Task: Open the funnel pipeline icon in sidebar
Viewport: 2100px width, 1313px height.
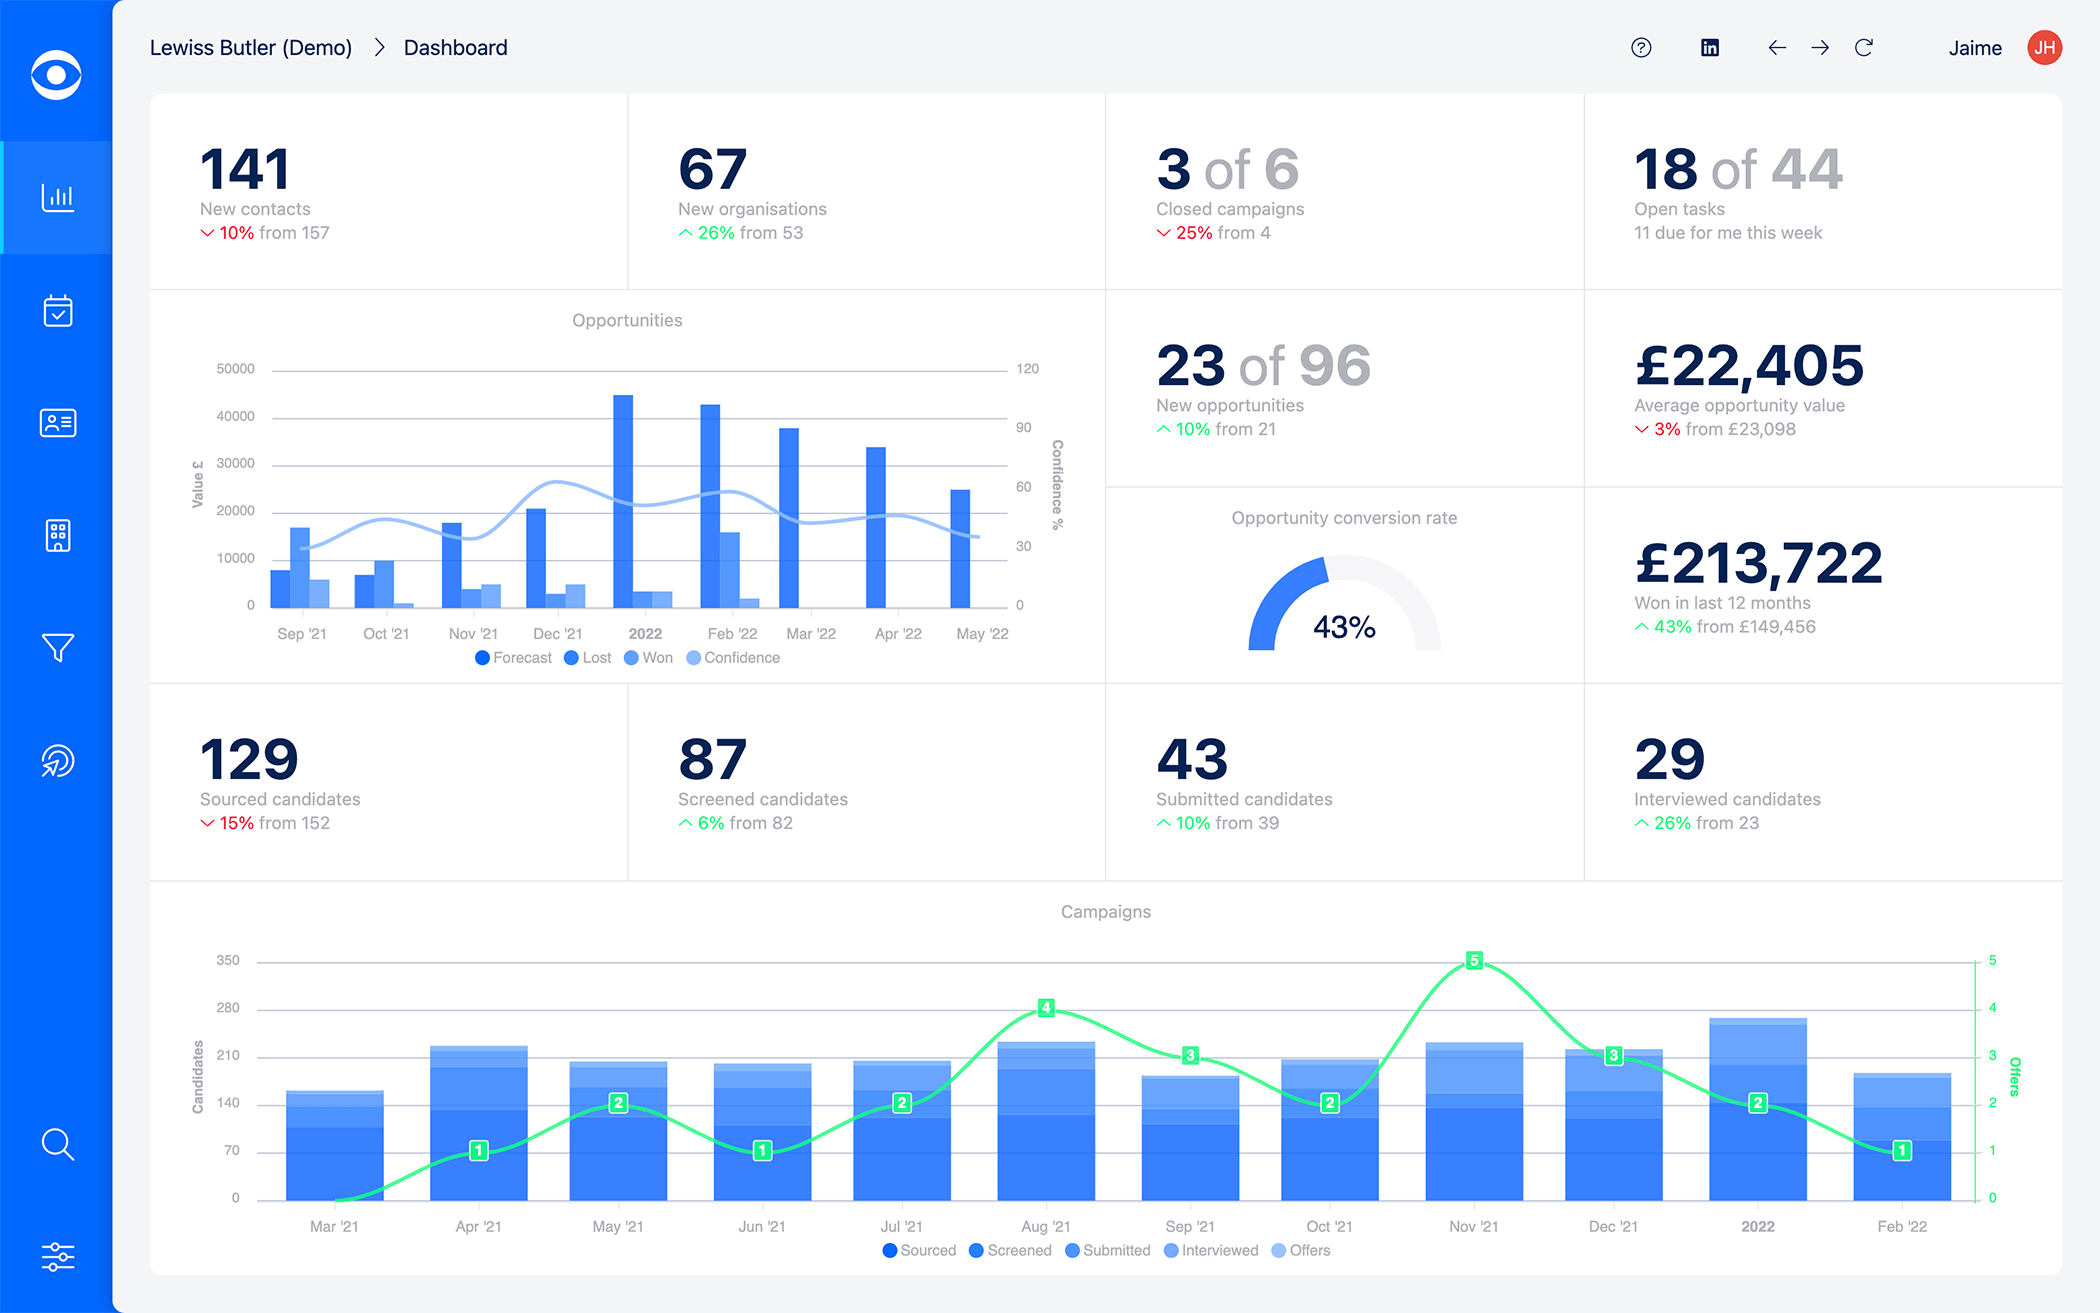Action: [57, 648]
